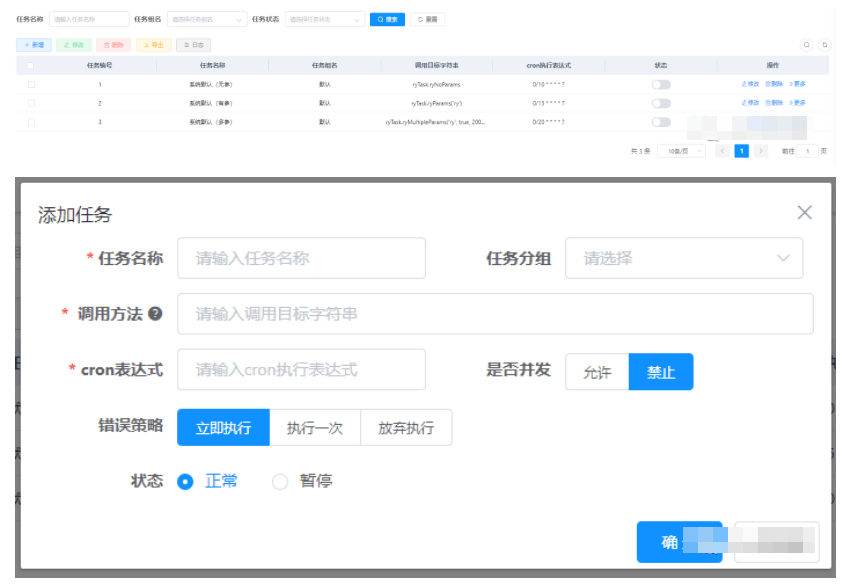Click the 前往 page jump input
Image resolution: width=842 pixels, height=585 pixels.
click(x=808, y=151)
